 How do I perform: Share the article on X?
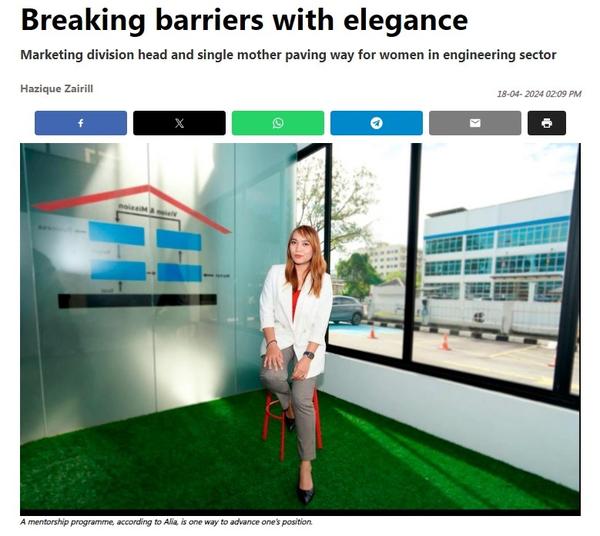tap(179, 123)
